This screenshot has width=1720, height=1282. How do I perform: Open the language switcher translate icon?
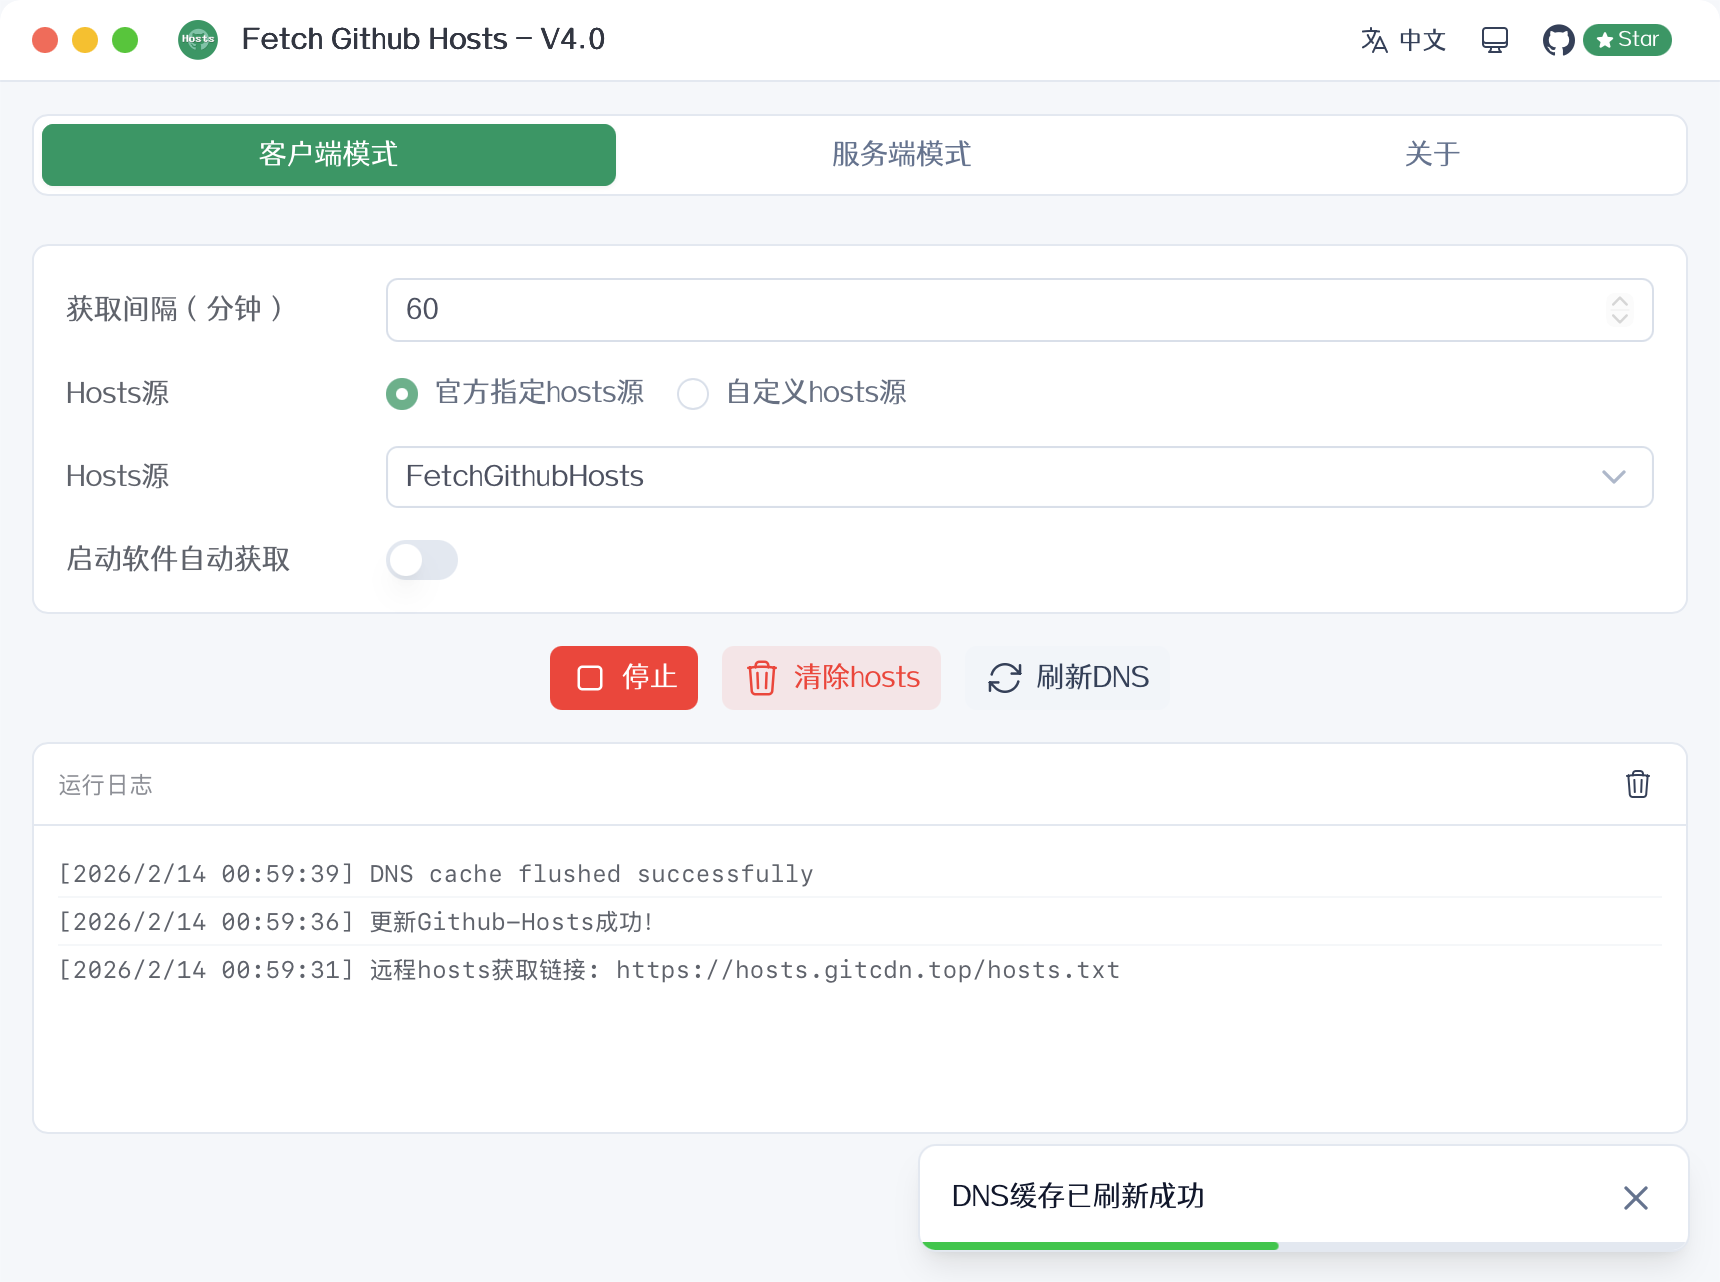tap(1374, 40)
